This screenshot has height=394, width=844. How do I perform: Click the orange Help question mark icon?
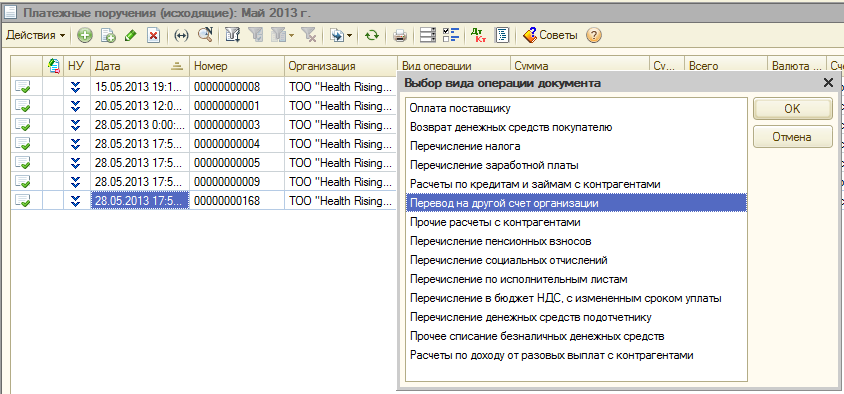pos(593,36)
